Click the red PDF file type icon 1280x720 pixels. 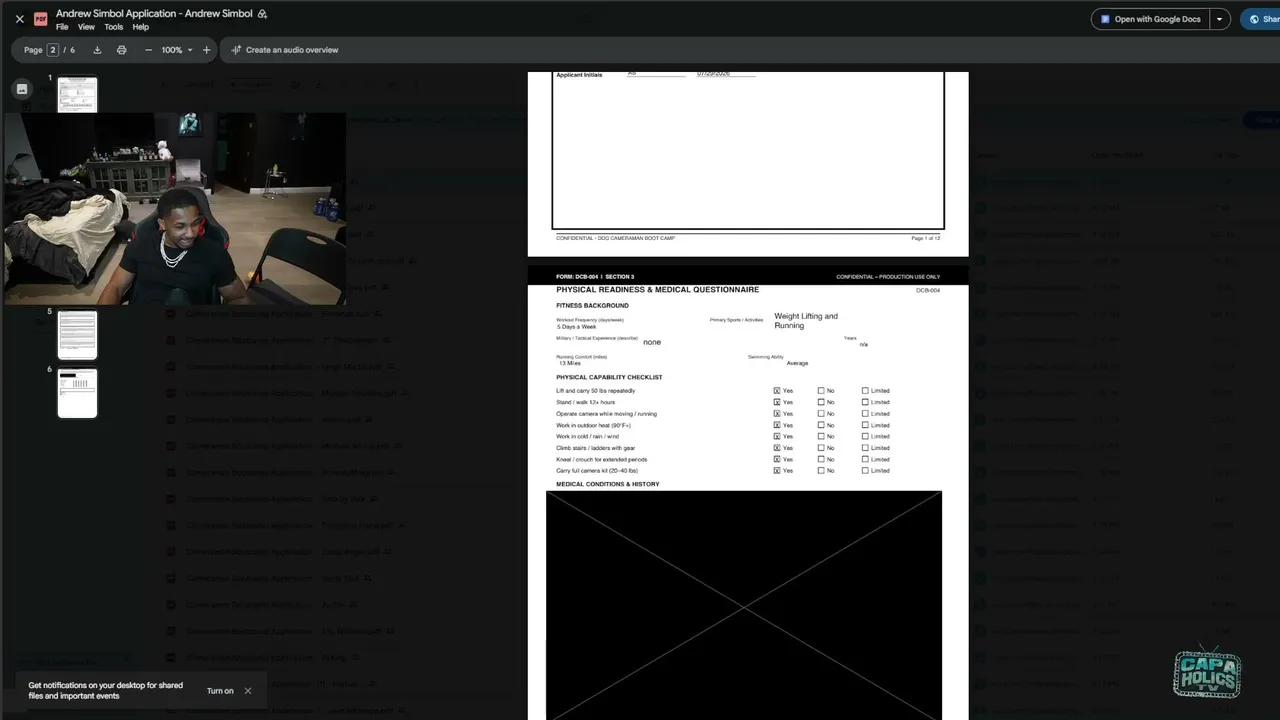click(41, 19)
